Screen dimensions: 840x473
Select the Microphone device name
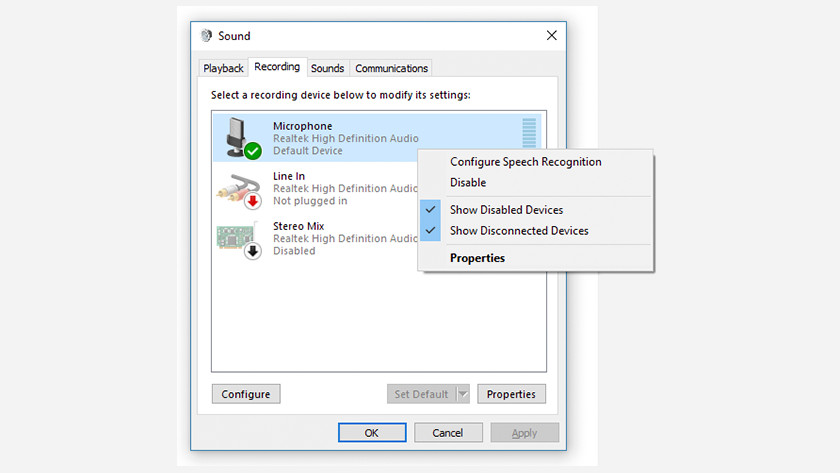(x=303, y=126)
